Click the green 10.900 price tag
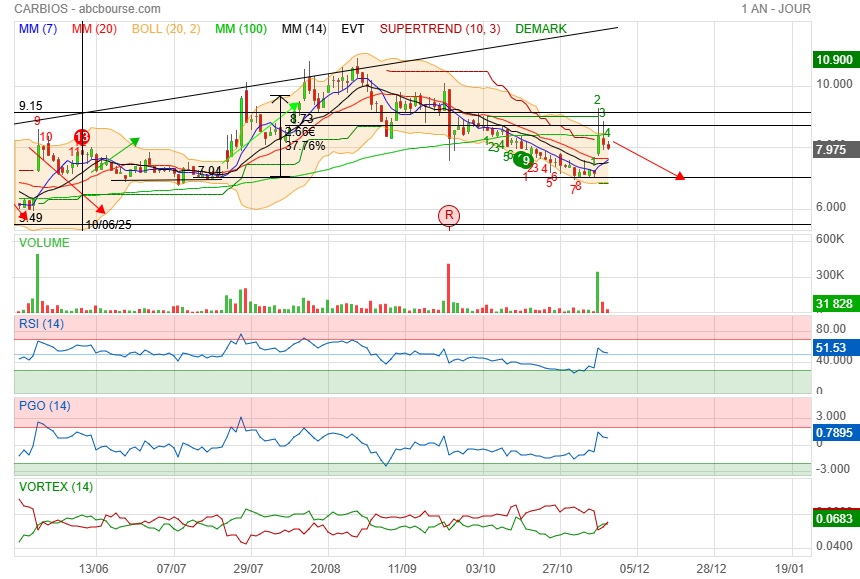Image resolution: width=860 pixels, height=579 pixels. click(x=834, y=60)
